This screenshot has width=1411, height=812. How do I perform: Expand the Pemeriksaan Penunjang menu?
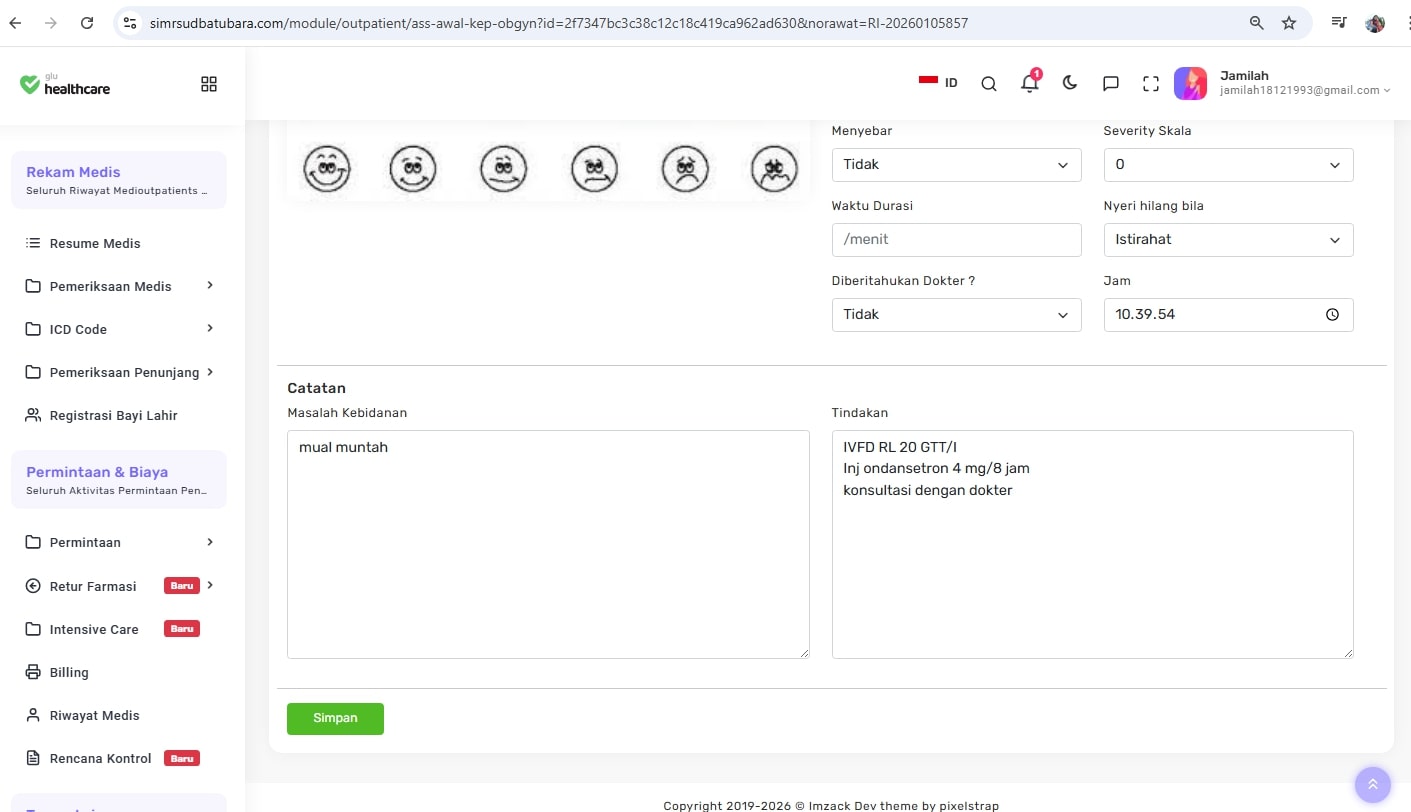point(120,372)
